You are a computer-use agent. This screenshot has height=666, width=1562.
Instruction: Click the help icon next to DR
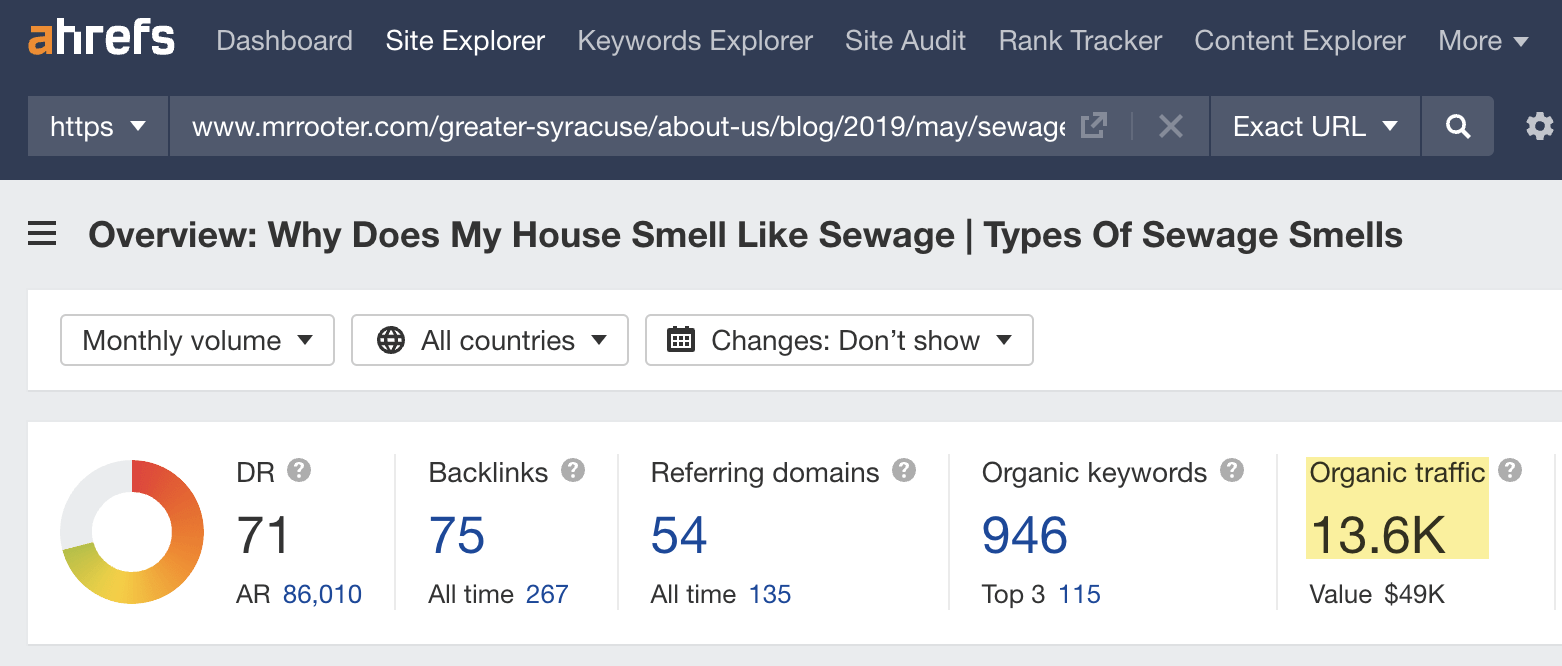300,470
